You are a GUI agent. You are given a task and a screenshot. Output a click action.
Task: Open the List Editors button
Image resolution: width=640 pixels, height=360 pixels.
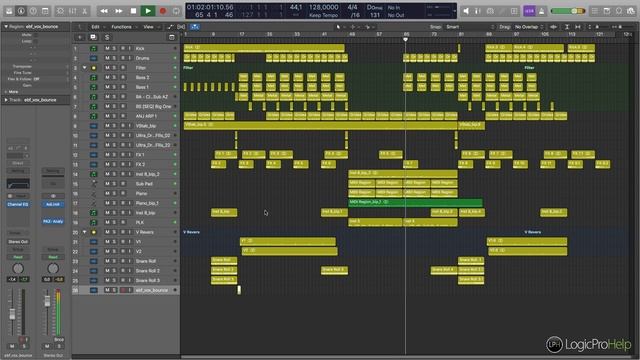(x=595, y=11)
